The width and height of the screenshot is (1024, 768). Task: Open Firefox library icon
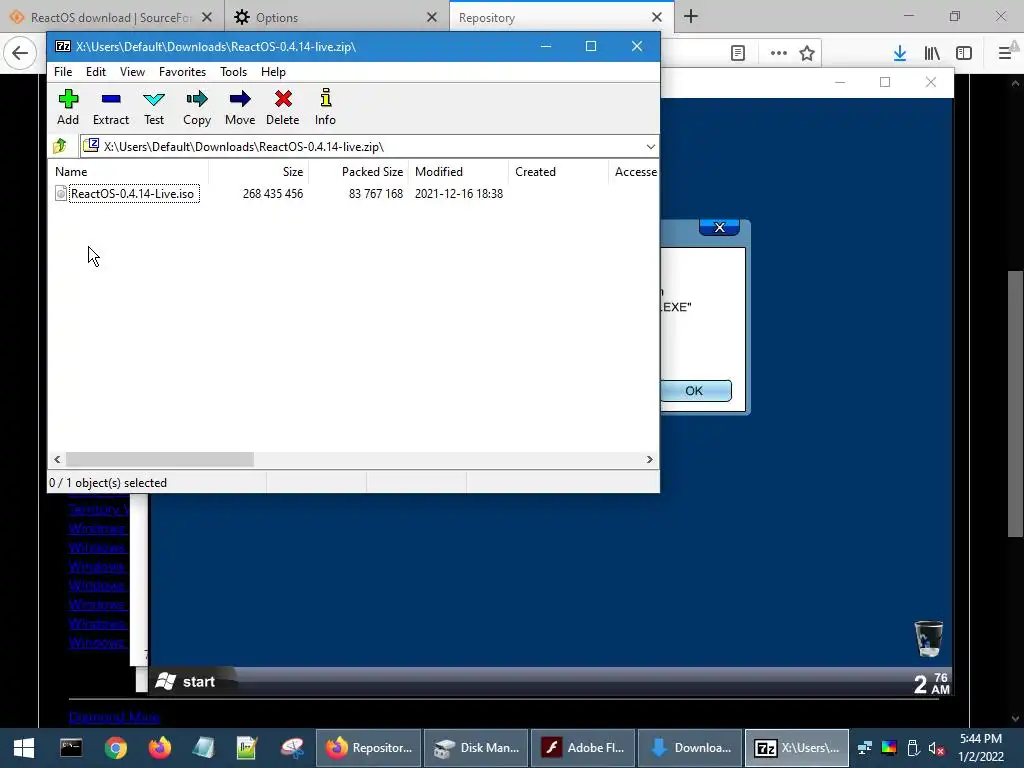click(932, 53)
